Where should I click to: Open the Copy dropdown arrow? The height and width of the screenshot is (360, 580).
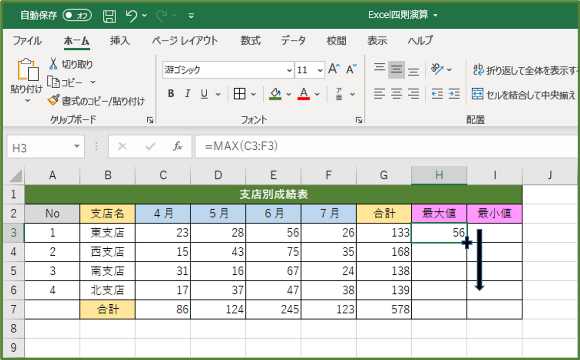[93, 82]
